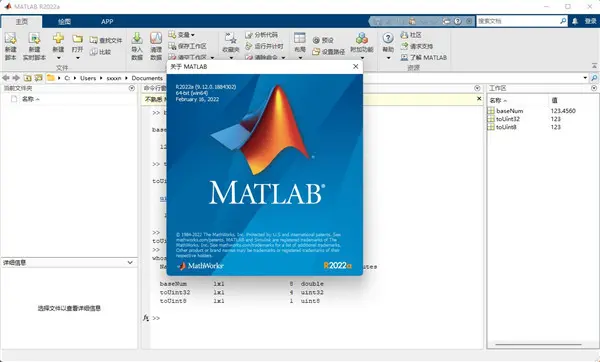Open the 工作区 (Workspace) panel actions menu
600x362 pixels.
coord(594,88)
